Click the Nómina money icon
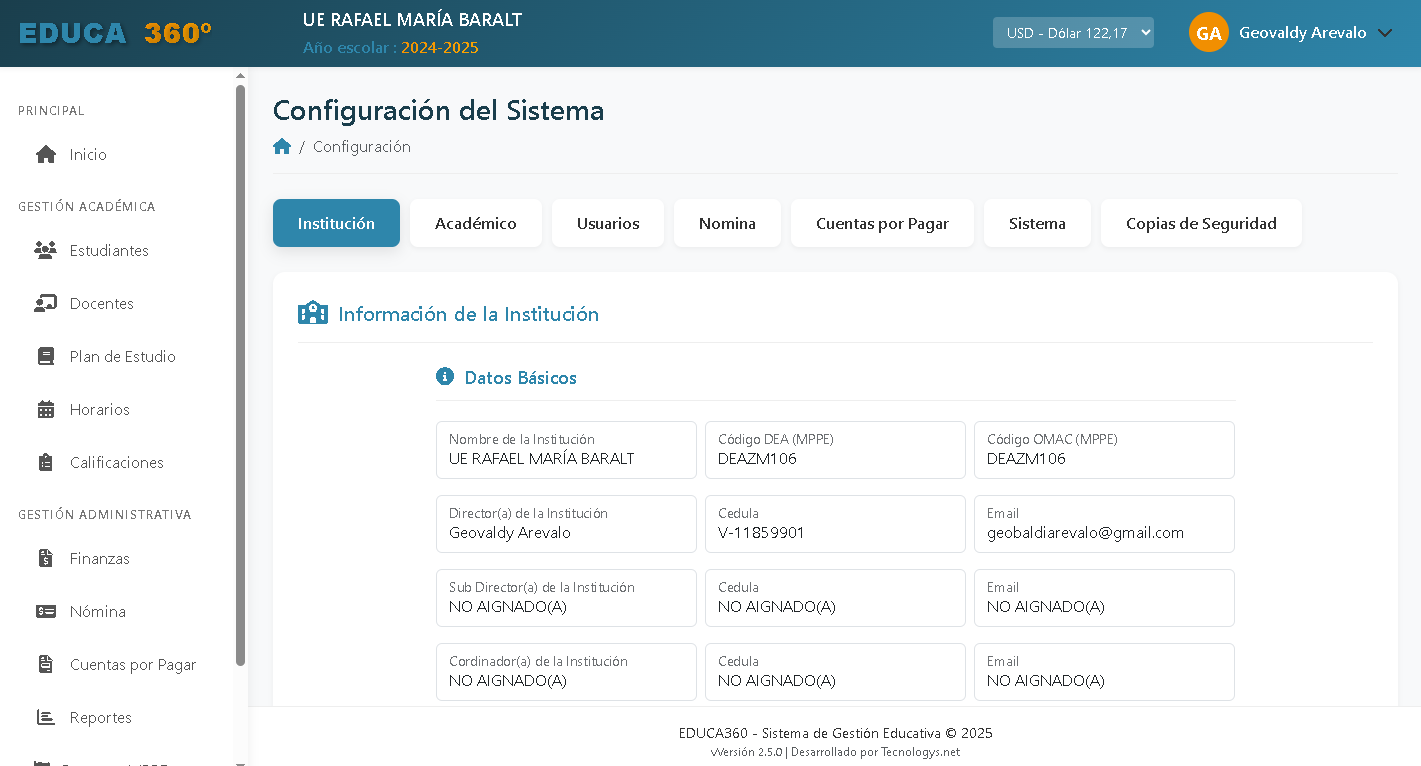The width and height of the screenshot is (1421, 766). tap(46, 612)
